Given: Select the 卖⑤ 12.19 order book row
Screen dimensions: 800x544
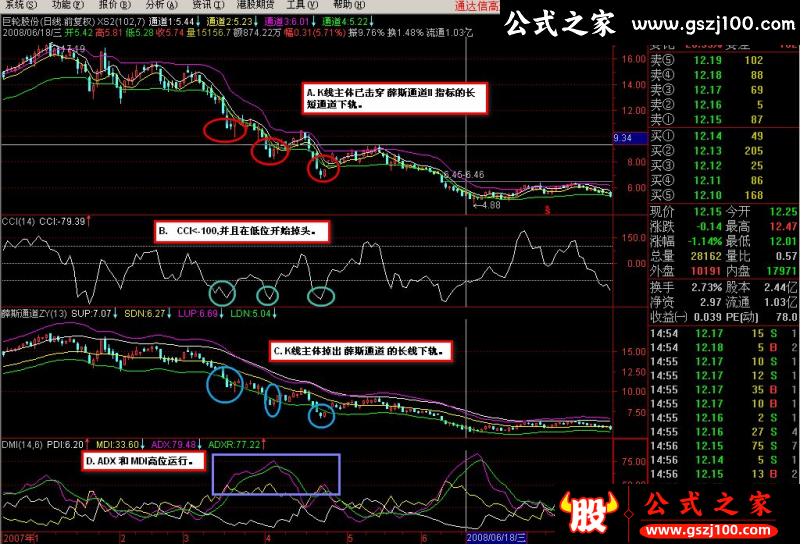Looking at the screenshot, I should (x=723, y=60).
